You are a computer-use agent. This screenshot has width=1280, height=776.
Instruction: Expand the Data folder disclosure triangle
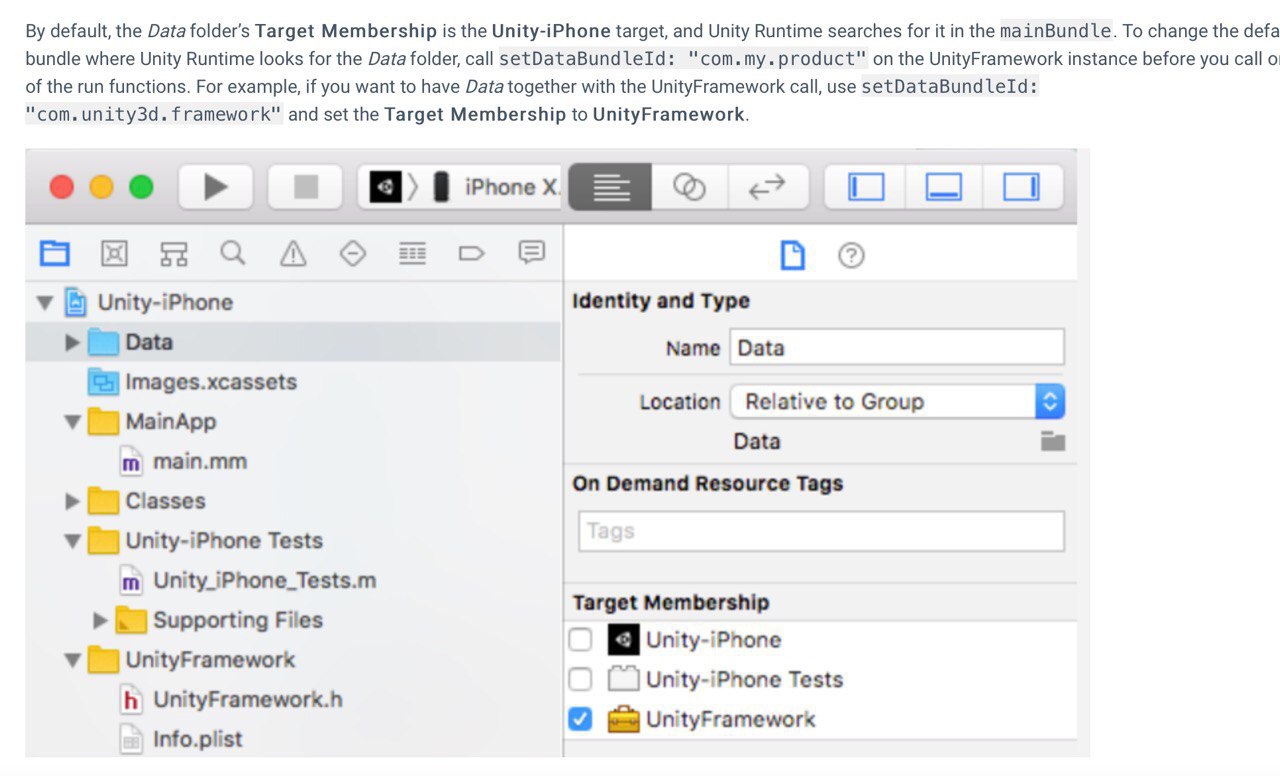72,343
